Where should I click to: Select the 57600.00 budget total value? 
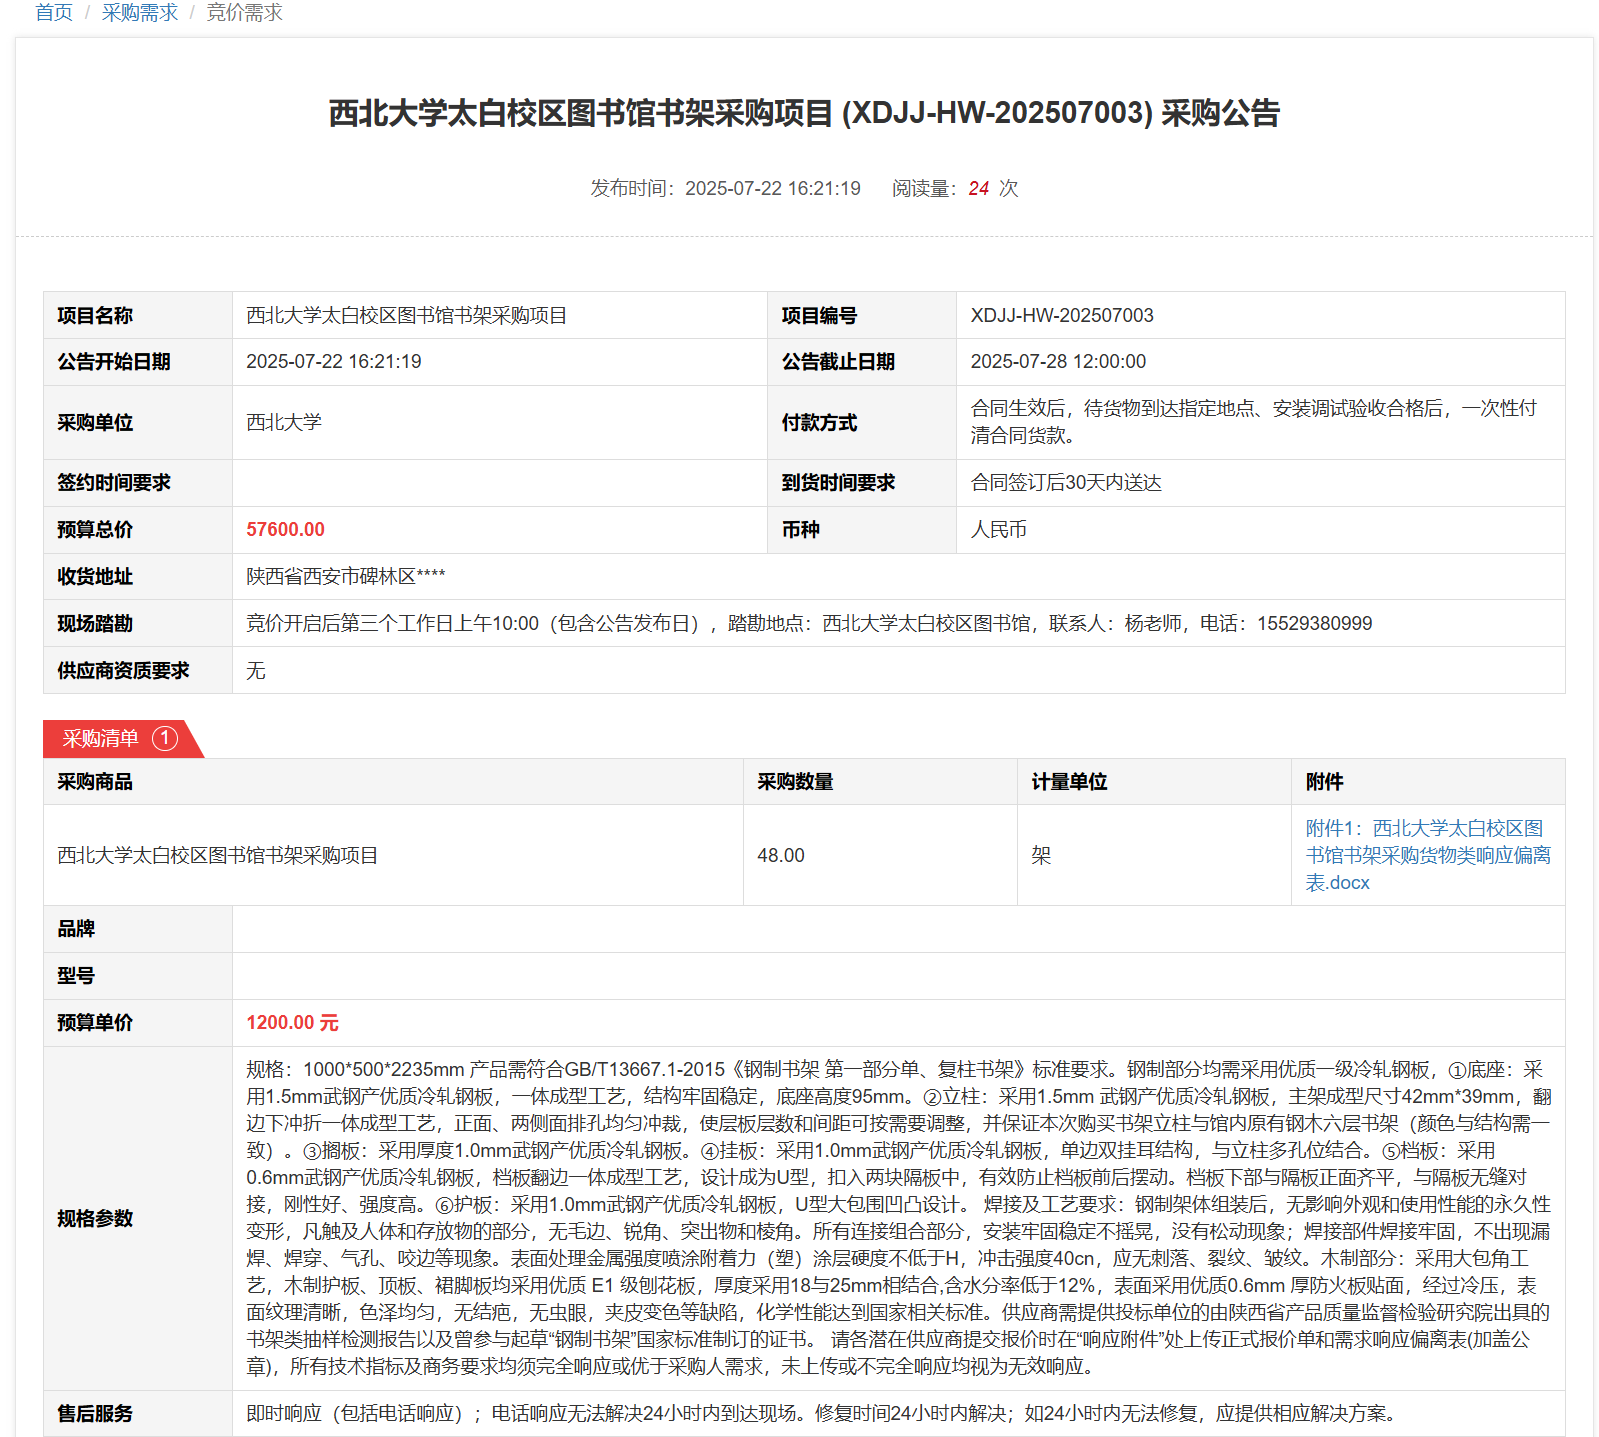[285, 530]
